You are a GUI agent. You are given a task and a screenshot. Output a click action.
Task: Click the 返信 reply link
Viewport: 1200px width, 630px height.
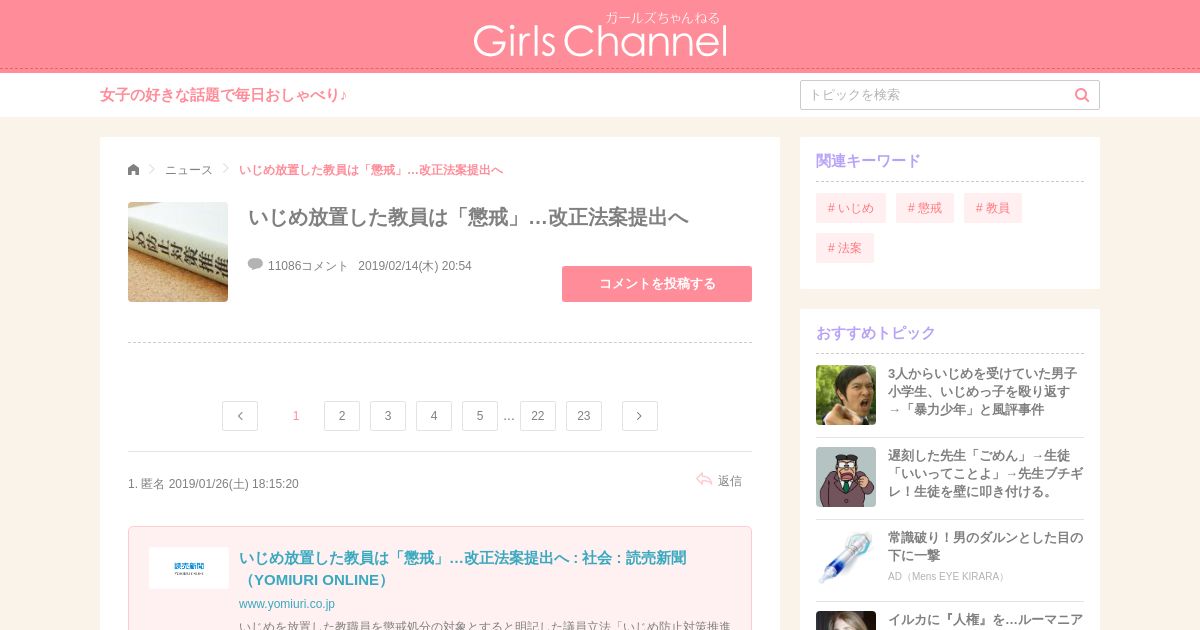(x=730, y=481)
